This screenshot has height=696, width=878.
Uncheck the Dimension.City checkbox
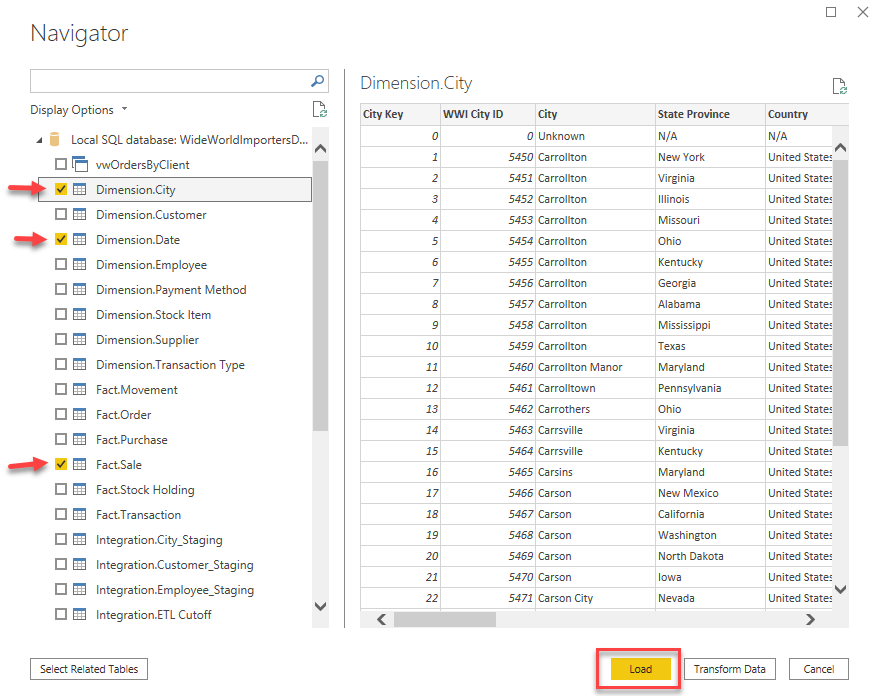pos(61,189)
